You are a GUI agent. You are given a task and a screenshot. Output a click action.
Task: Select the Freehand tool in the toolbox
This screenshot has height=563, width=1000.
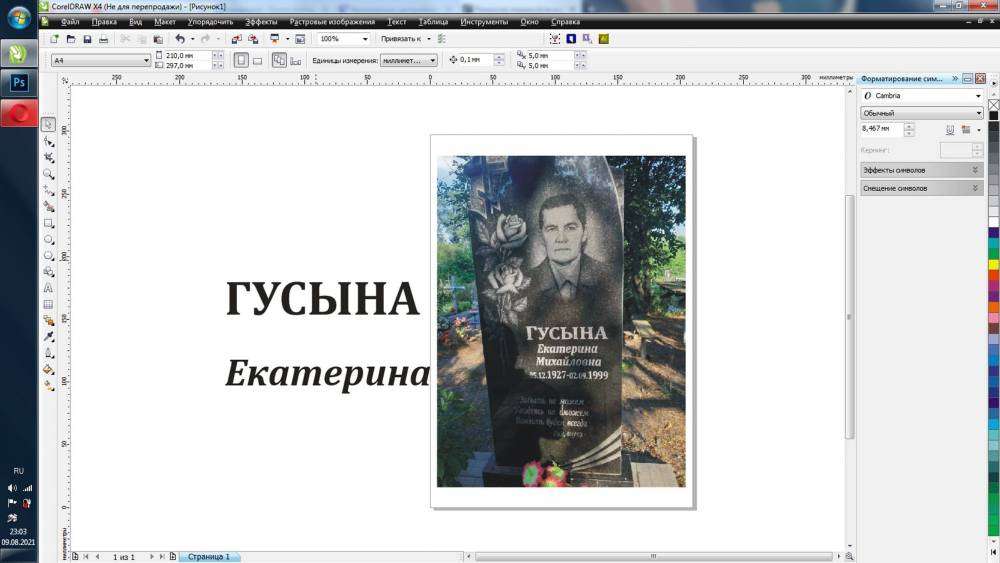[48, 191]
